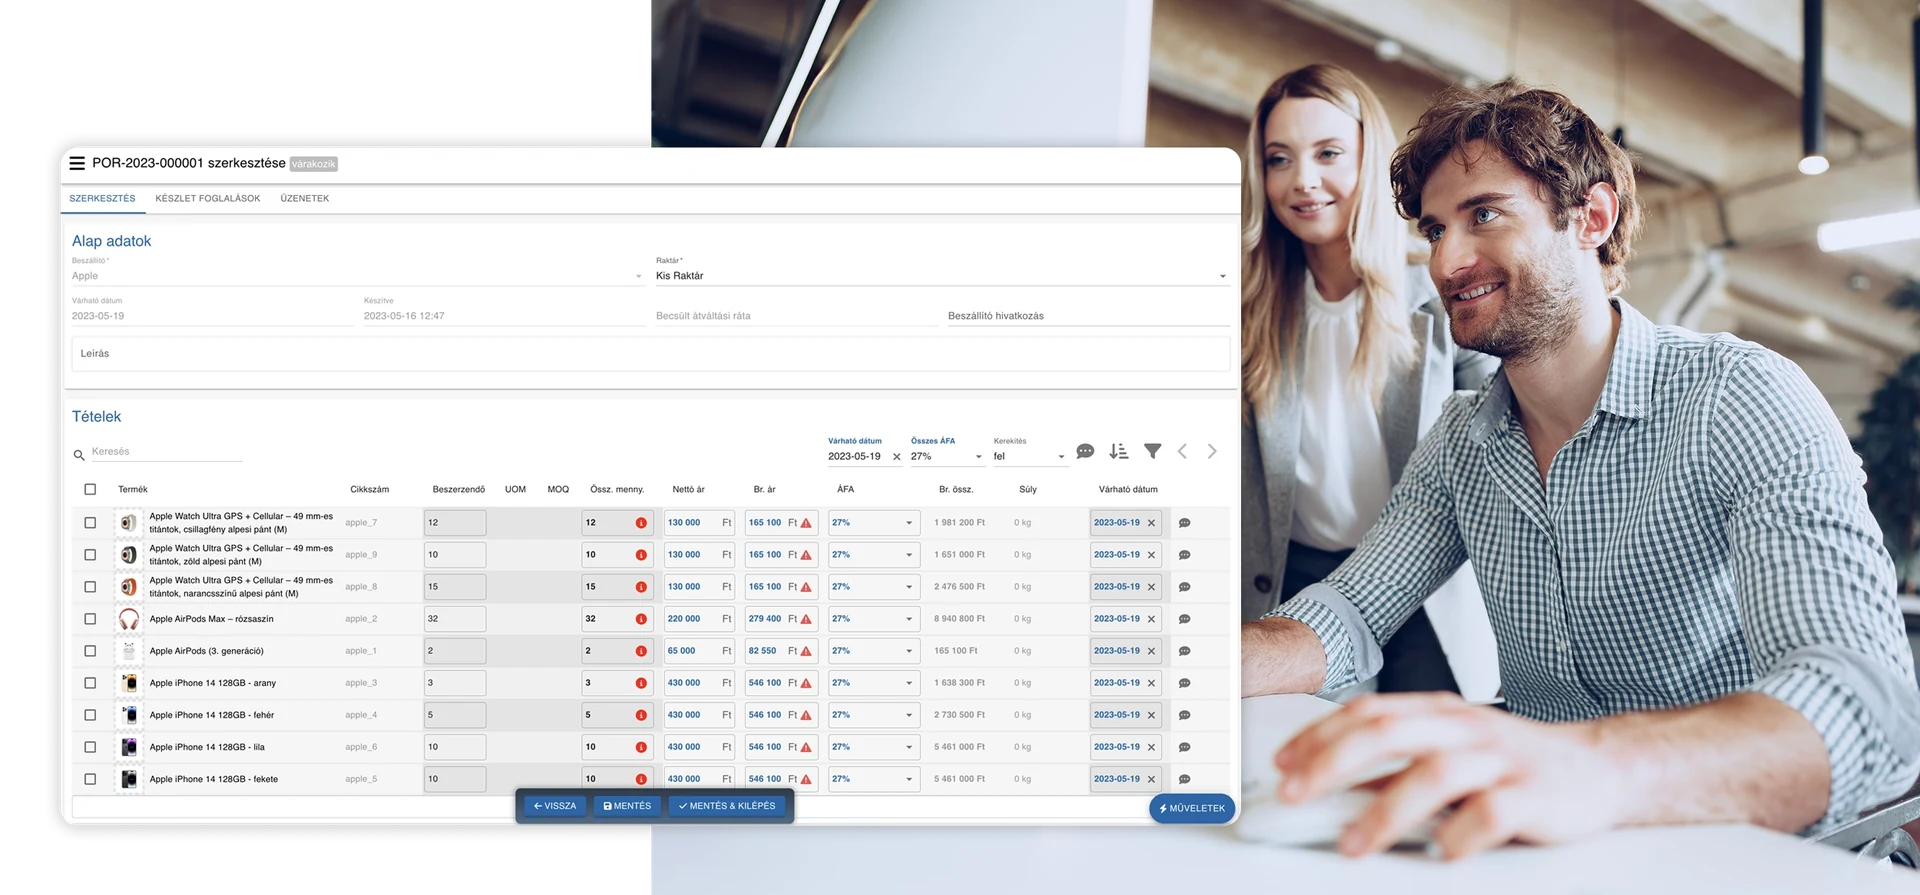This screenshot has height=895, width=1920.
Task: Open the Kerekítés dropdown set to fel
Action: [x=1029, y=456]
